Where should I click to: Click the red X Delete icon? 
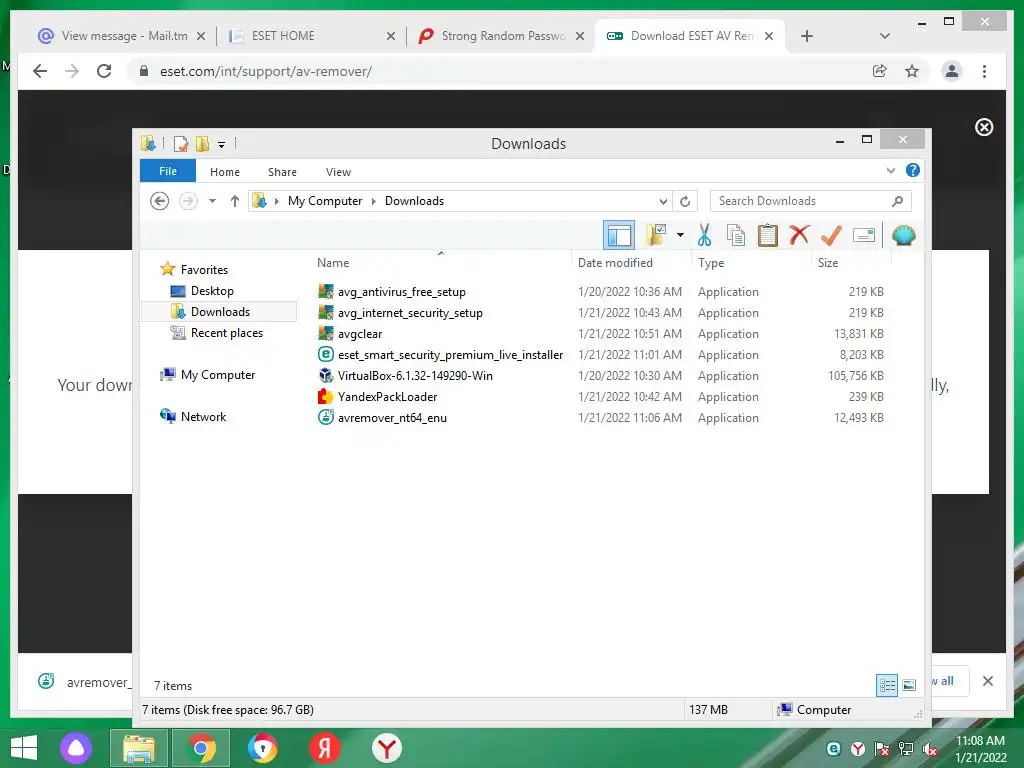799,234
